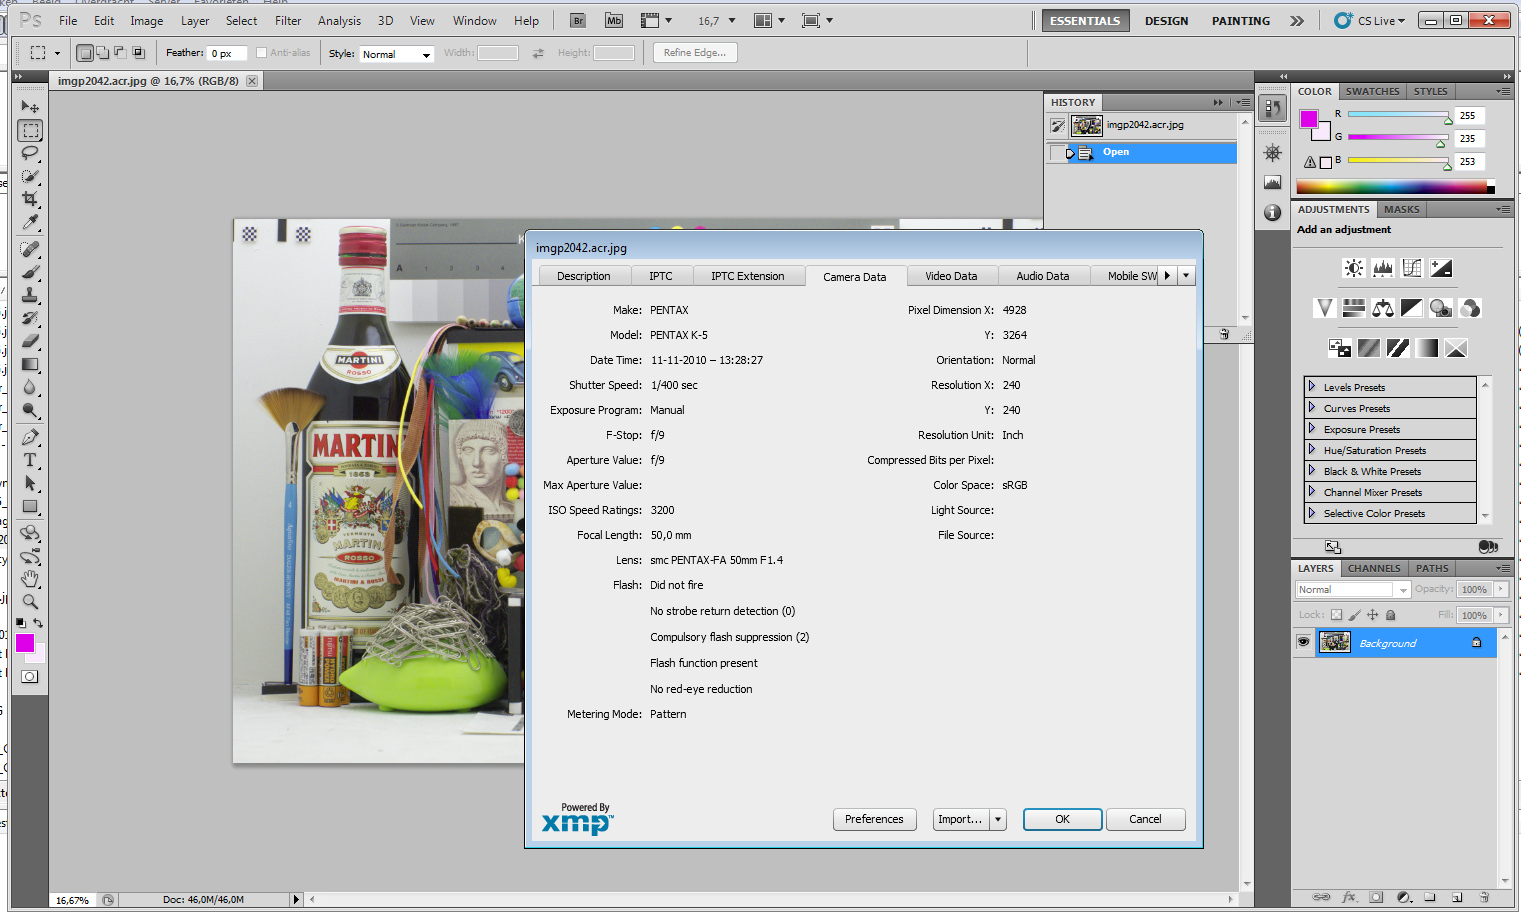
Task: Select the Spot Healing Brush tool
Action: 30,249
